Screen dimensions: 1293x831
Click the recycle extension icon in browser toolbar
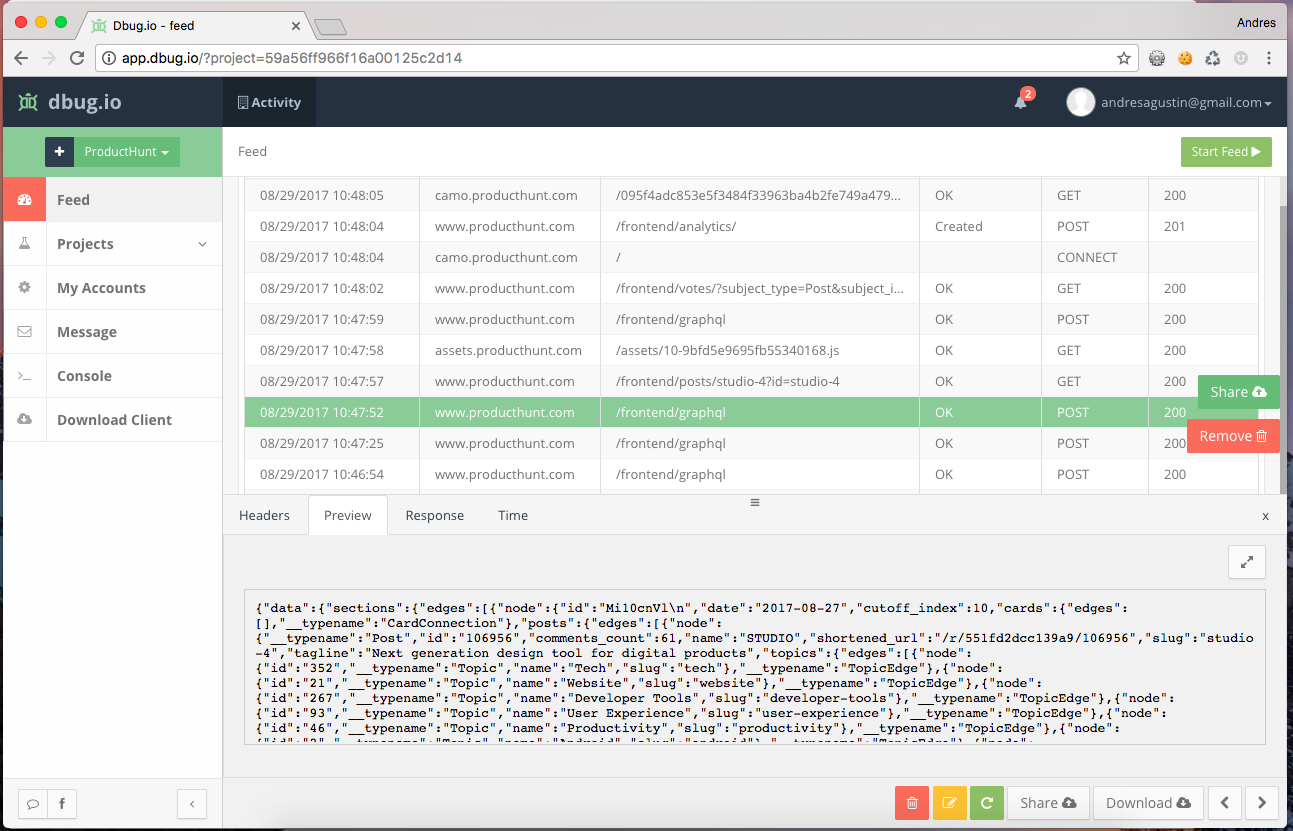(1213, 58)
